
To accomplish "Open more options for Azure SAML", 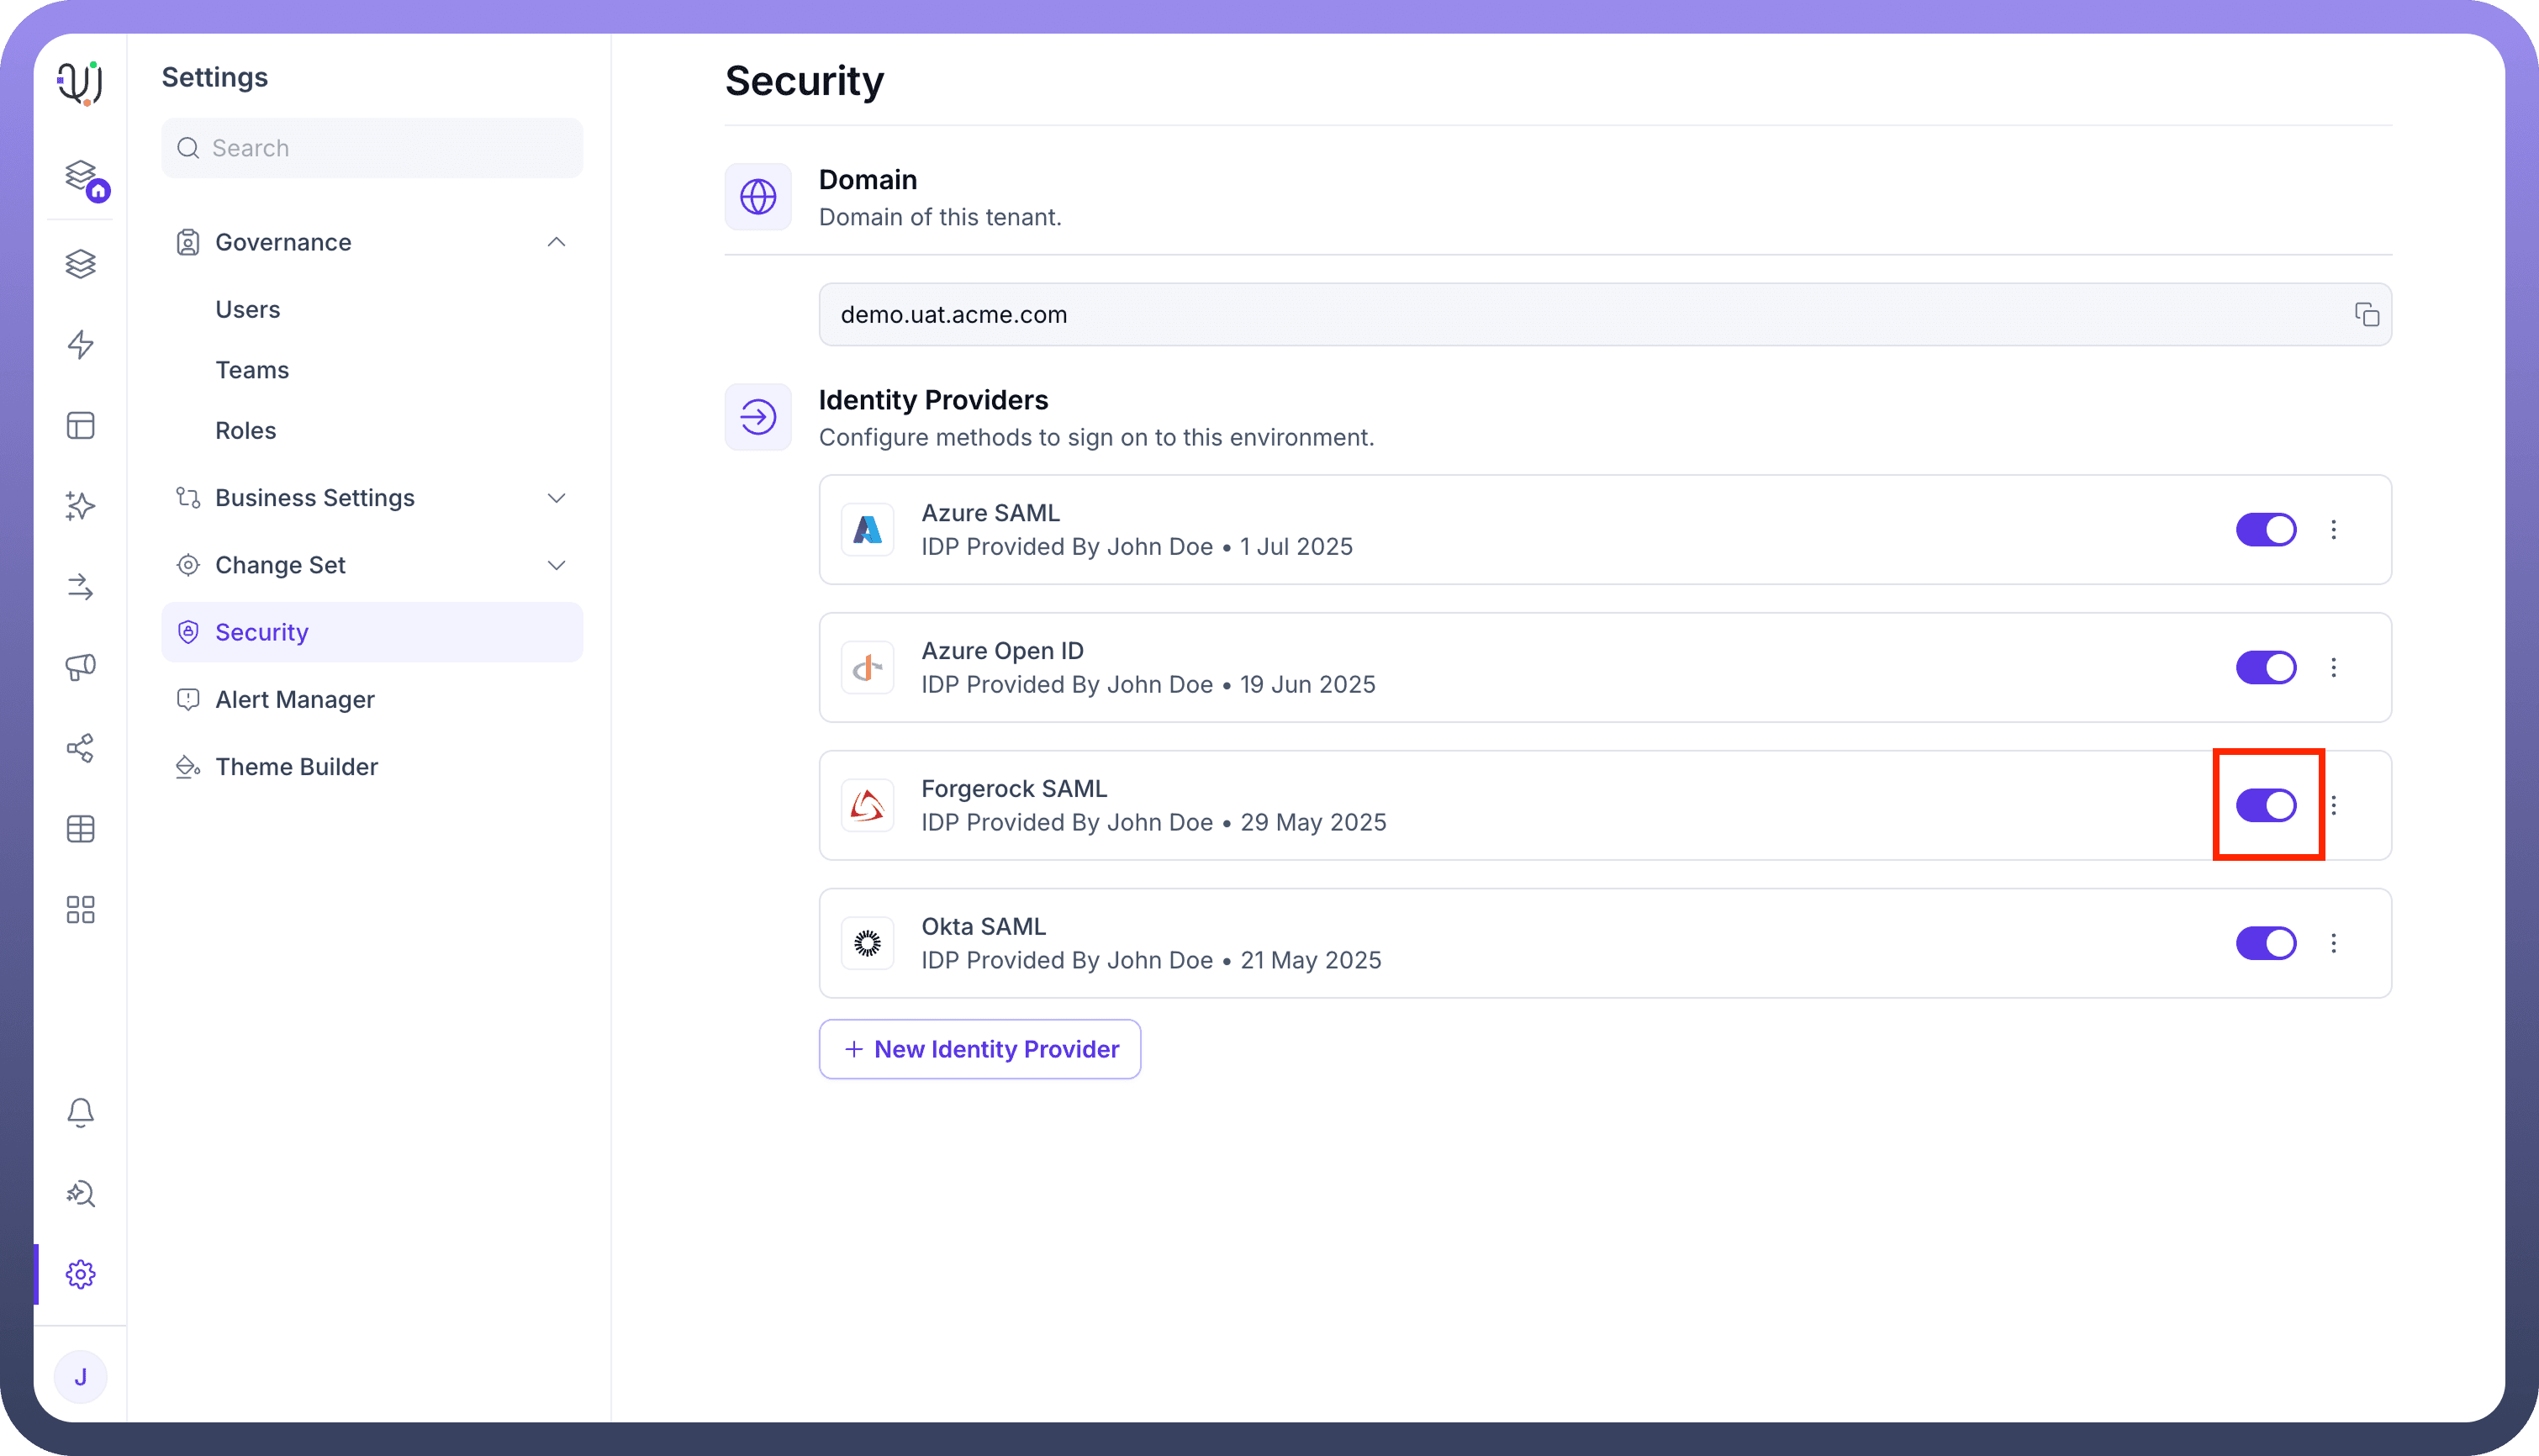I will click(2333, 530).
